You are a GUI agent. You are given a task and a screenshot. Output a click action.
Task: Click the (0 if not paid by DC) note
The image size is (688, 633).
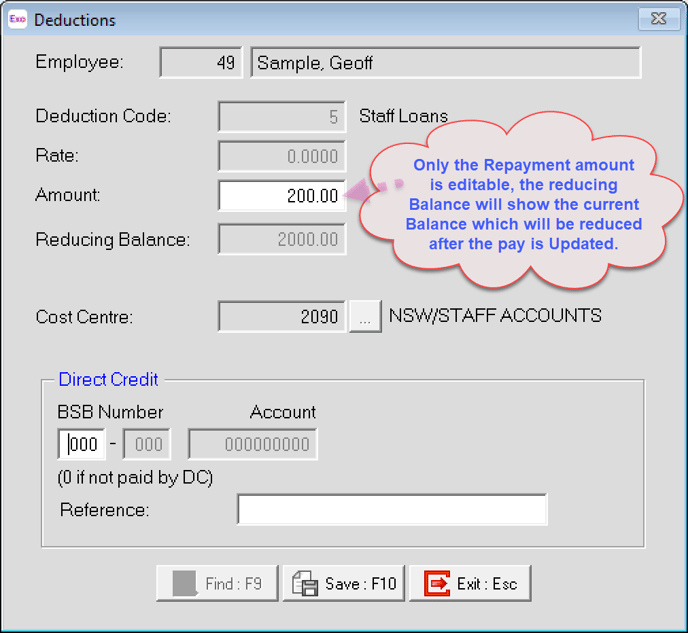[135, 477]
